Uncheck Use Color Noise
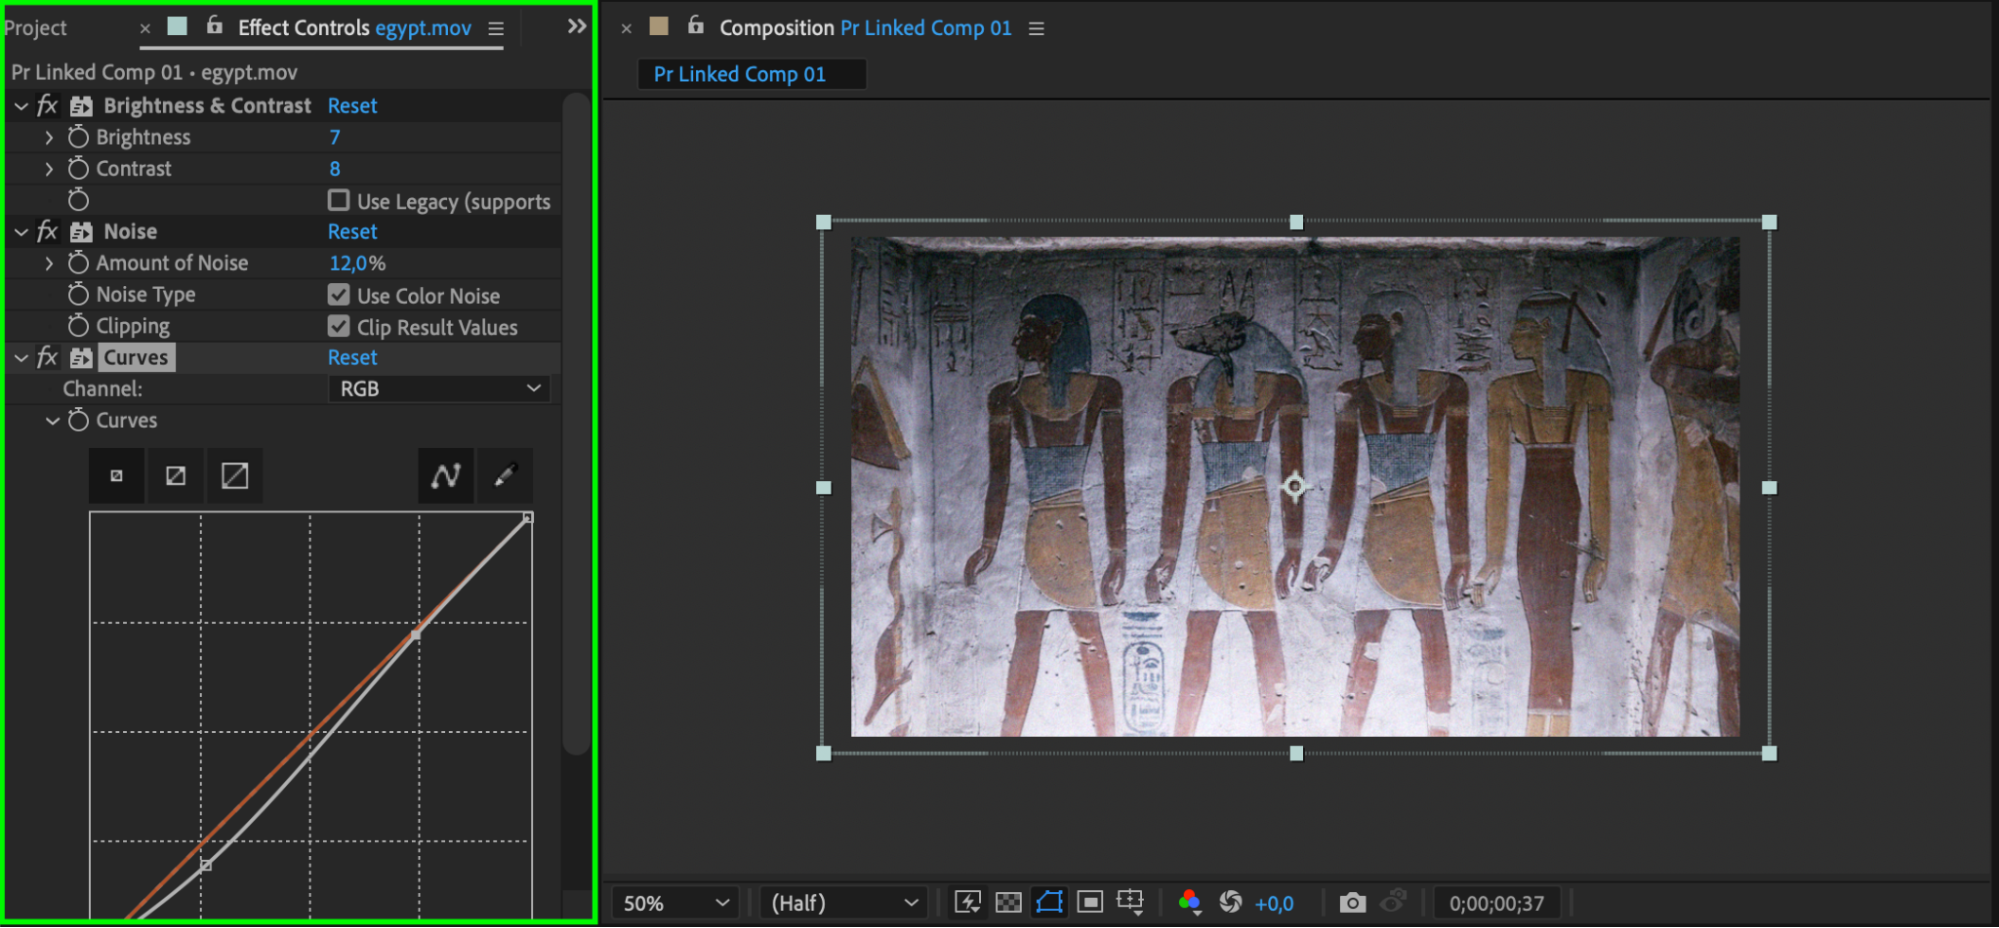The width and height of the screenshot is (1999, 928). point(339,295)
